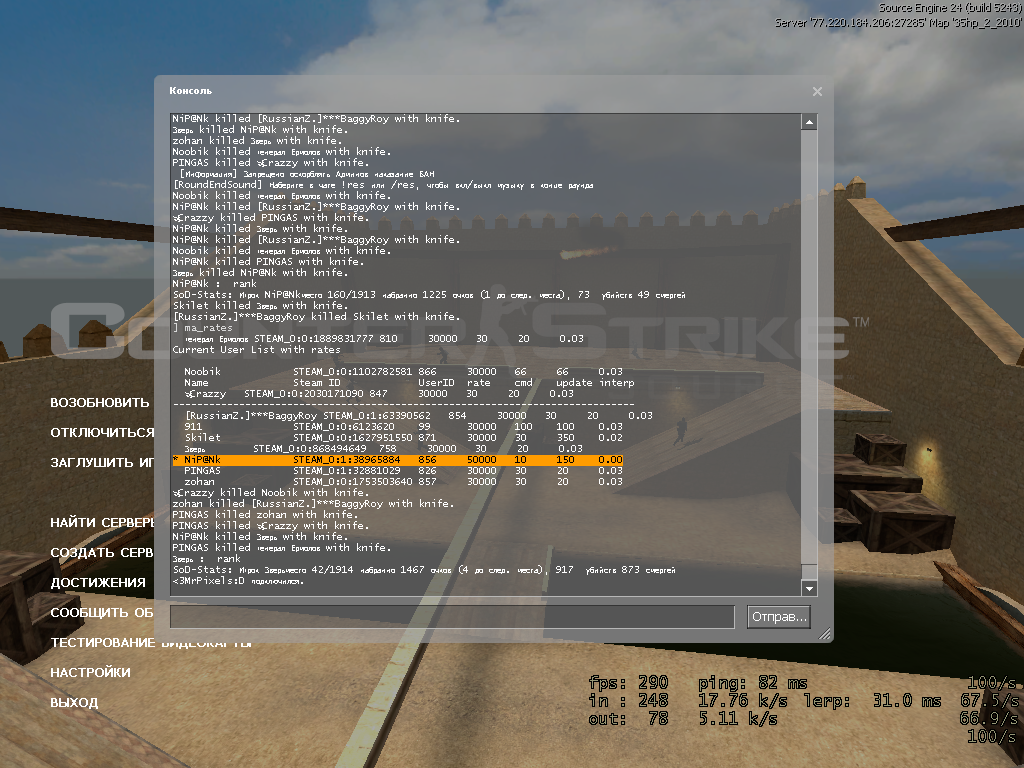This screenshot has height=768, width=1024.
Task: Click ВЫХОД to quit the game
Action: 74,703
